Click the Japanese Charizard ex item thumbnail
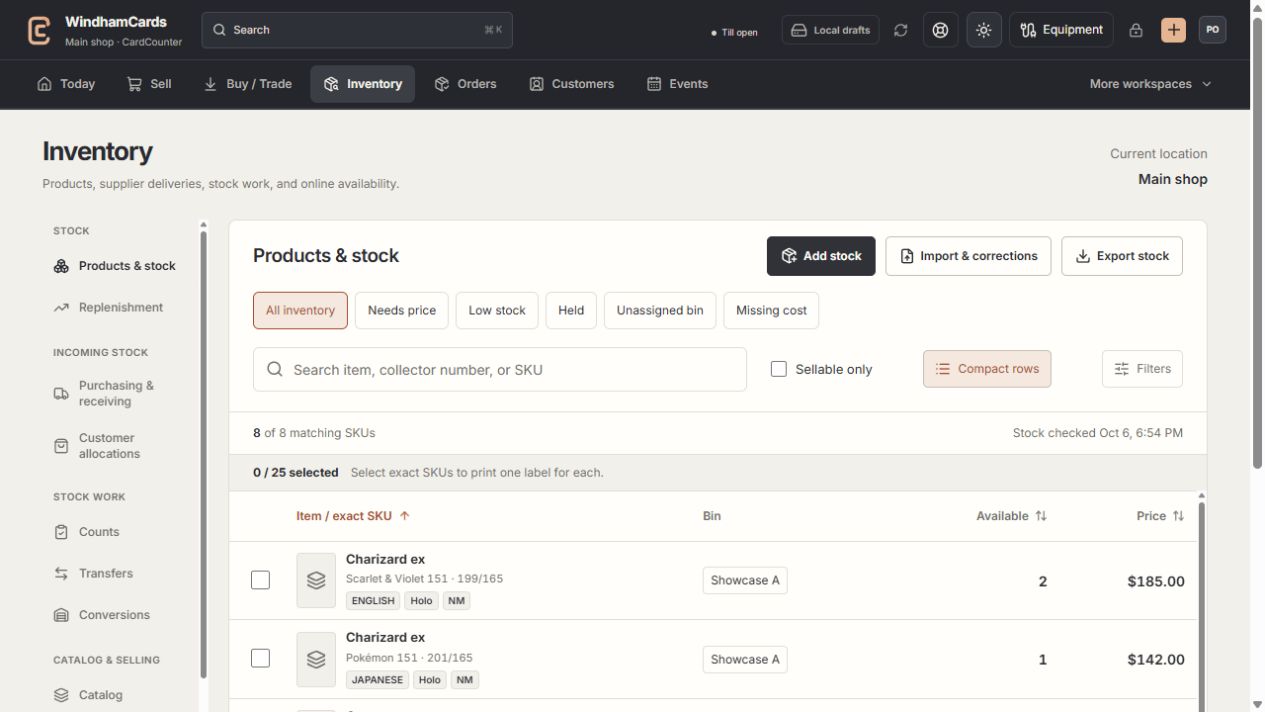1265x712 pixels. tap(316, 659)
